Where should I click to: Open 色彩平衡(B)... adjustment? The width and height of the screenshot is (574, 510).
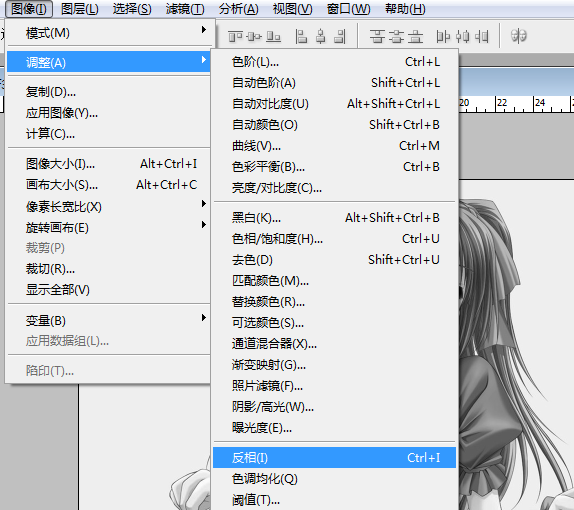pyautogui.click(x=335, y=167)
